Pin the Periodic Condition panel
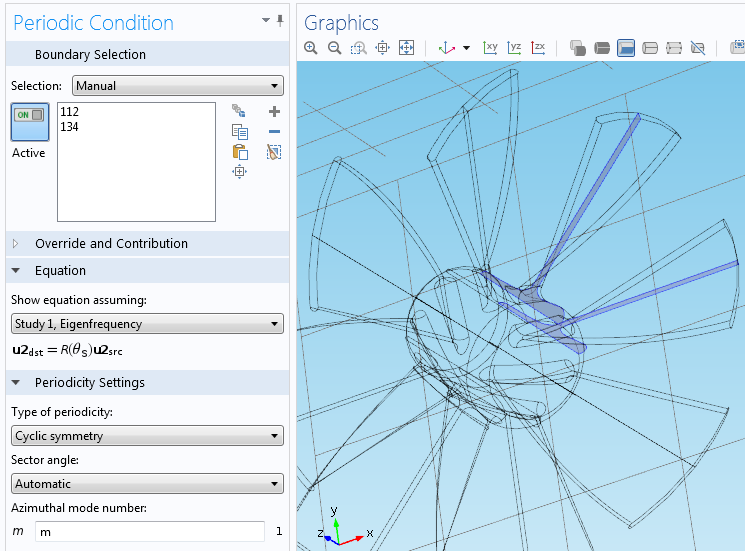The image size is (745, 551). (280, 20)
